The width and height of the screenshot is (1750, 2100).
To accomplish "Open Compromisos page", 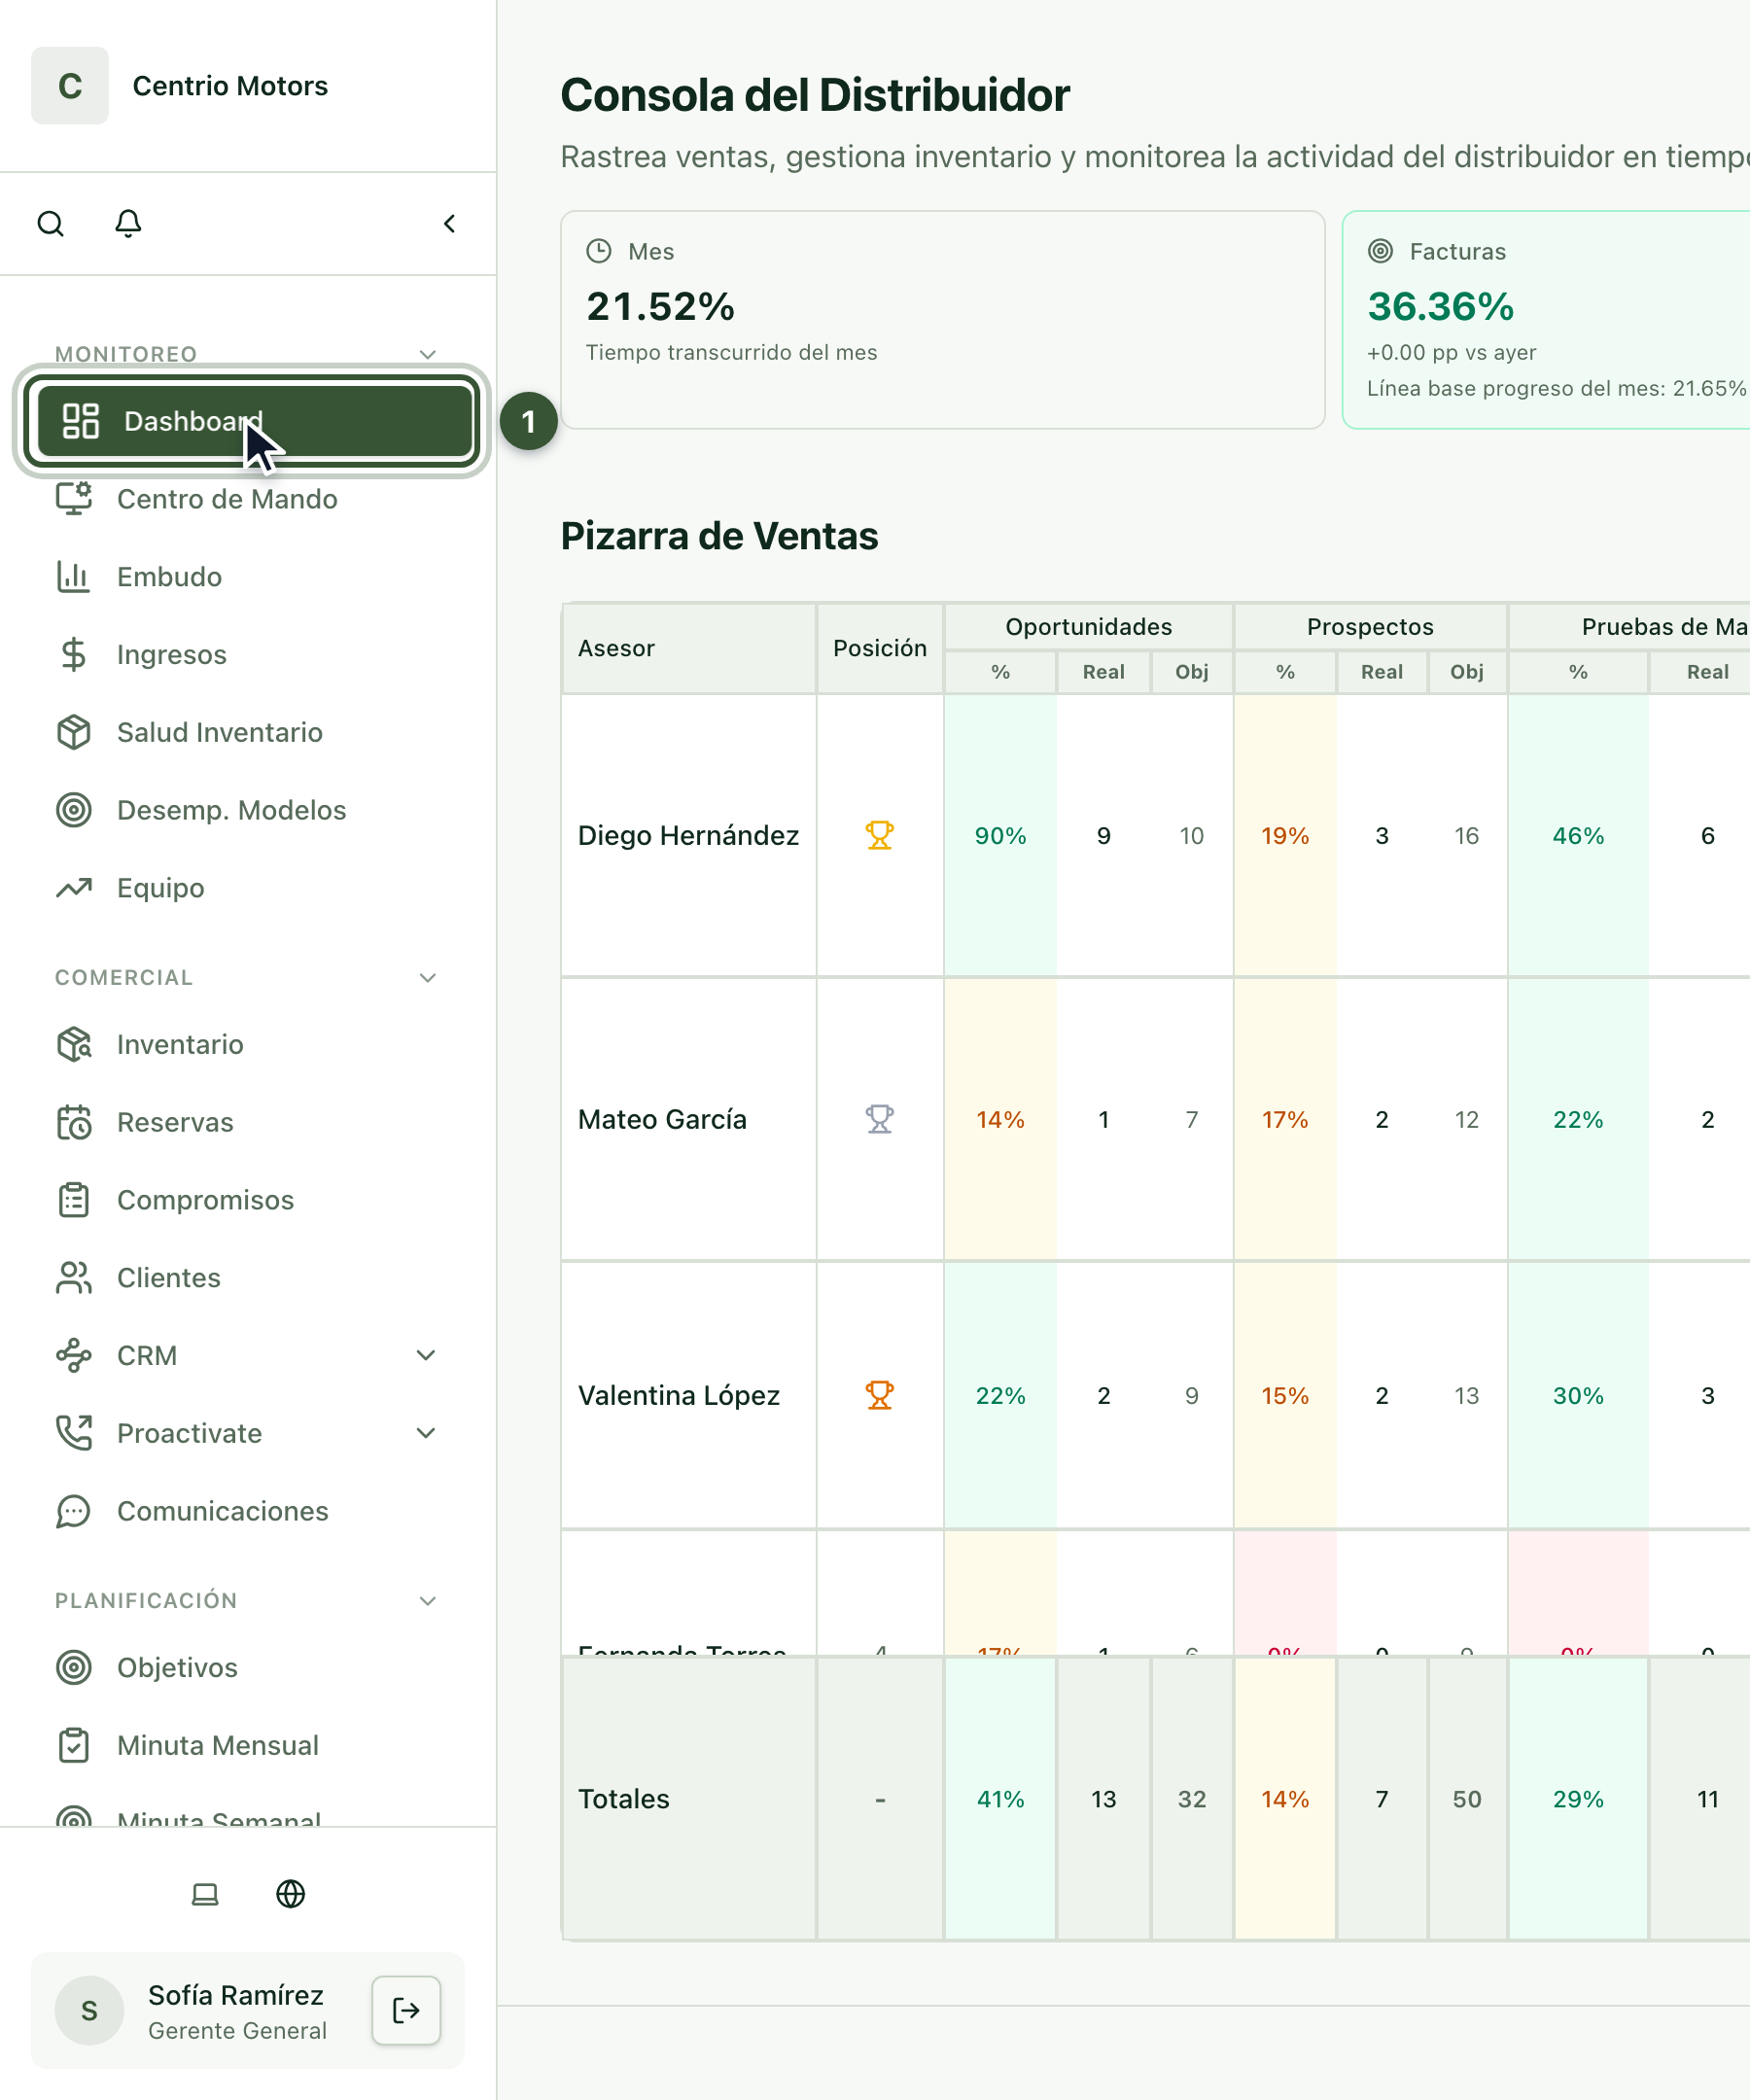I will [x=248, y=1200].
